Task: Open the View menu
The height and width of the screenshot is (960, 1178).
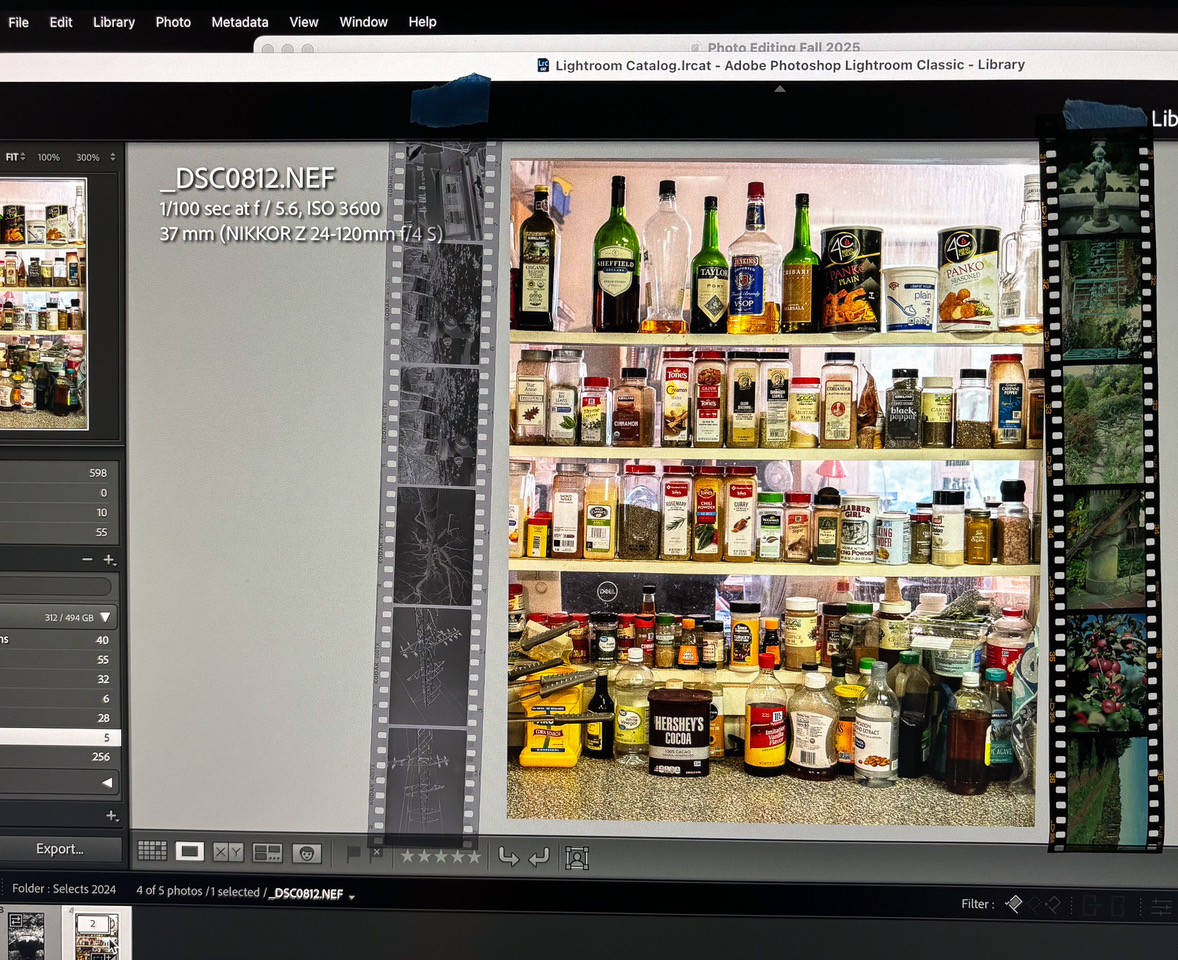Action: coord(304,22)
